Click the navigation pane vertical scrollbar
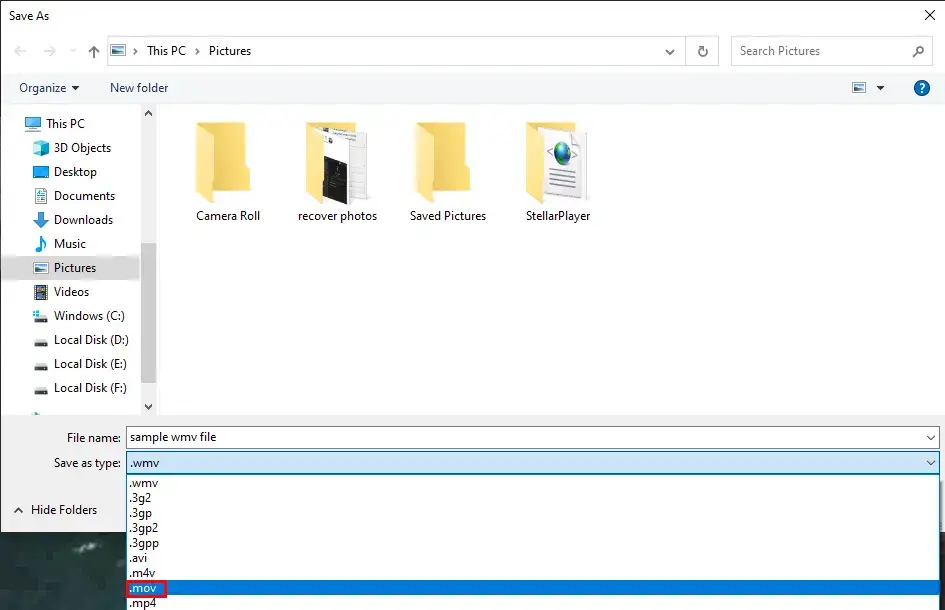Viewport: 945px width, 610px height. point(149,300)
